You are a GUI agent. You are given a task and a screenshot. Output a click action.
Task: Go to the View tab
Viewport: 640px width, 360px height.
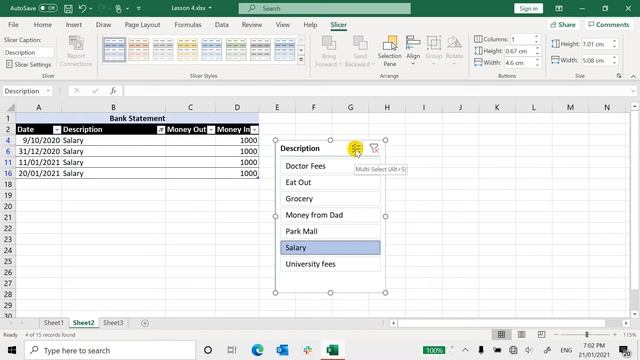pos(282,24)
